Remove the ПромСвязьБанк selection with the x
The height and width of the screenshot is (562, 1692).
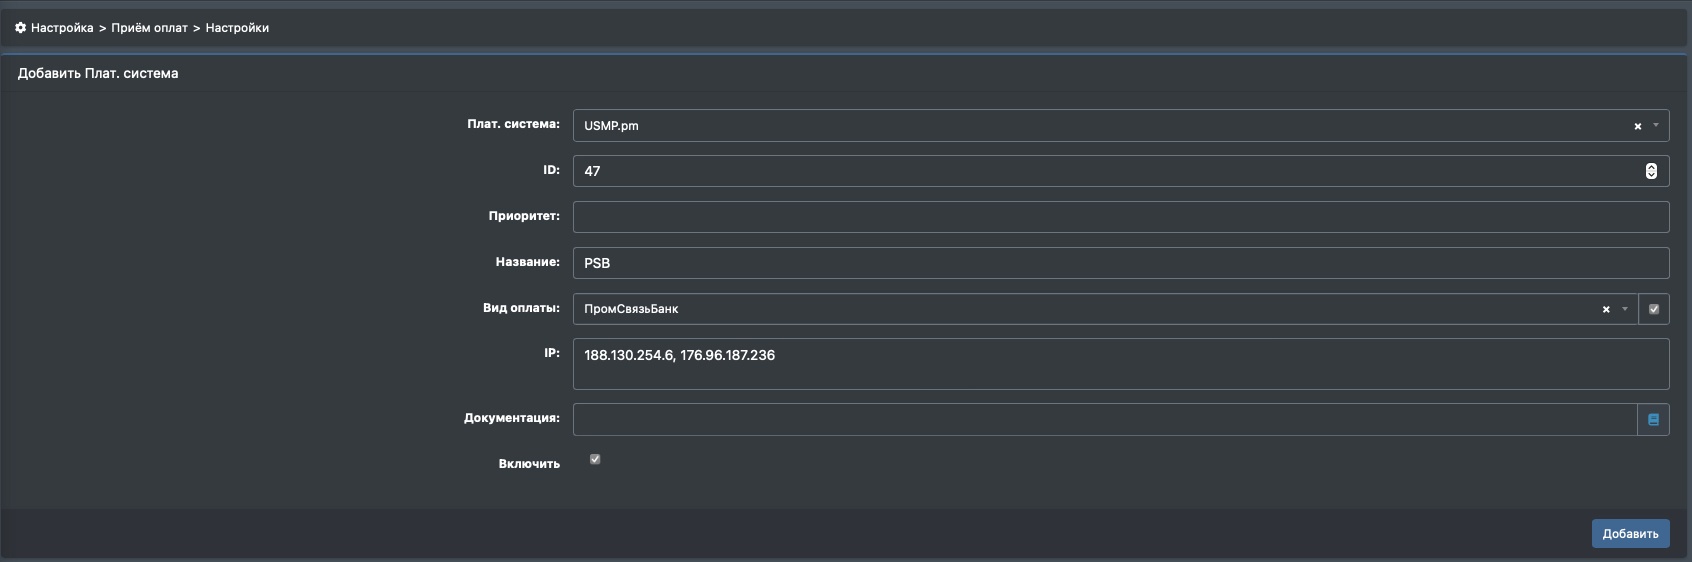(x=1606, y=310)
